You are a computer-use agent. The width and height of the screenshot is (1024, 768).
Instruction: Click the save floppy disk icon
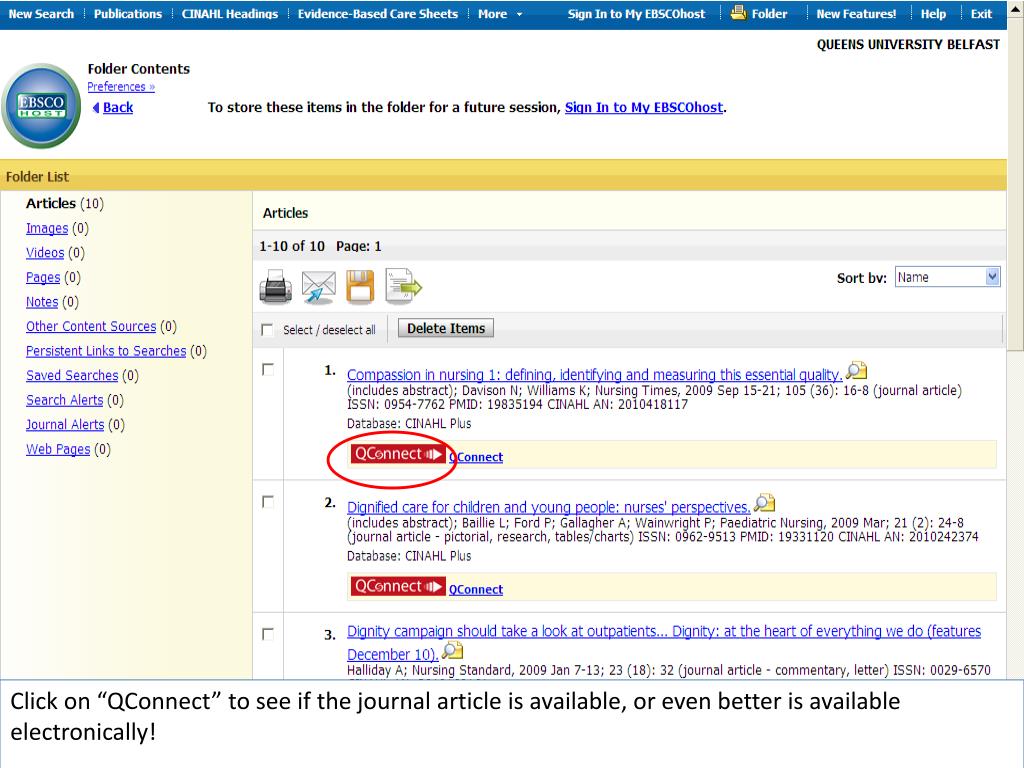click(360, 287)
